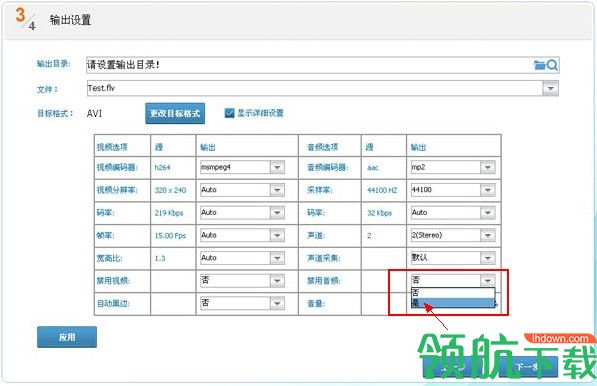Open the audio bitrate Auto dropdown
Screen dimensions: 597x386
click(x=488, y=212)
